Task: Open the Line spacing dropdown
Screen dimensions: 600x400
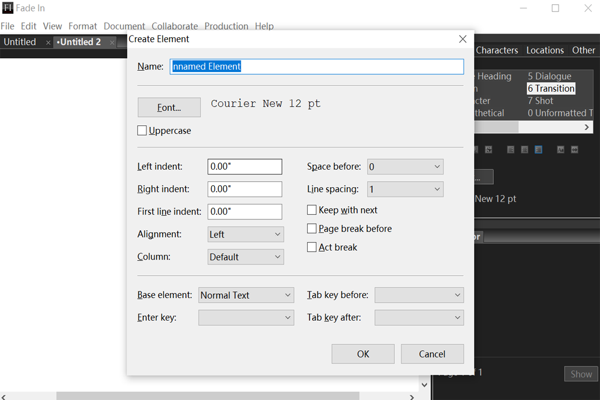Action: 405,189
